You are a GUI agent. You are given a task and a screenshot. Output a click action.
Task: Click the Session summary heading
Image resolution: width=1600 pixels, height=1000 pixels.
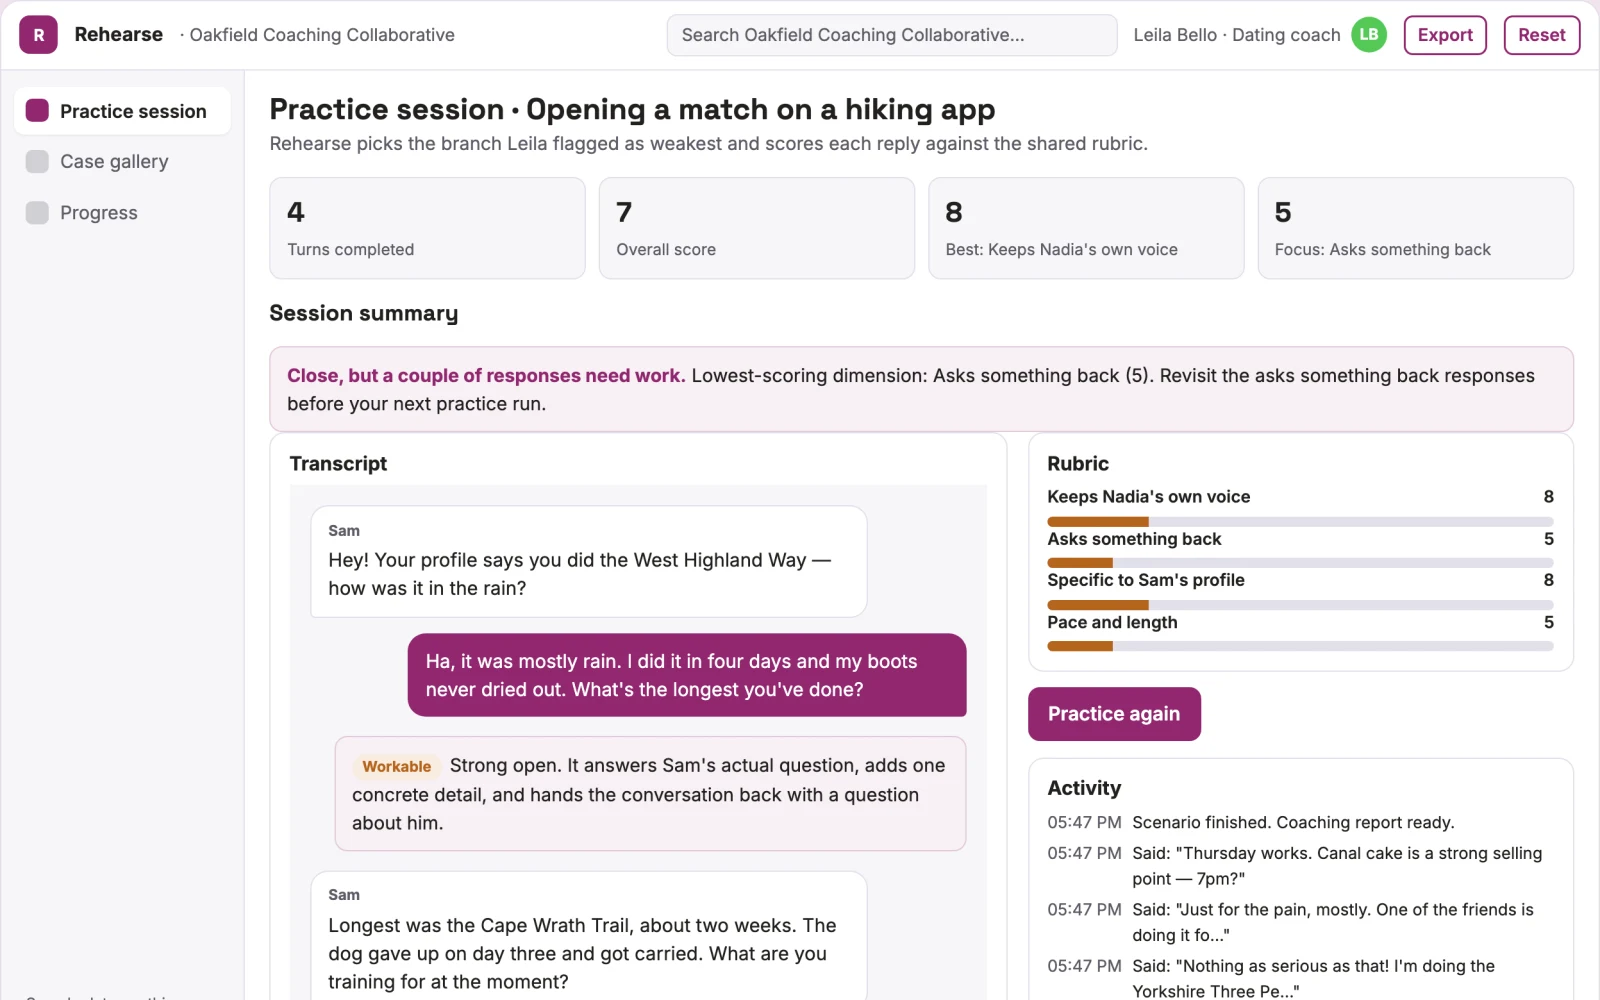click(364, 313)
